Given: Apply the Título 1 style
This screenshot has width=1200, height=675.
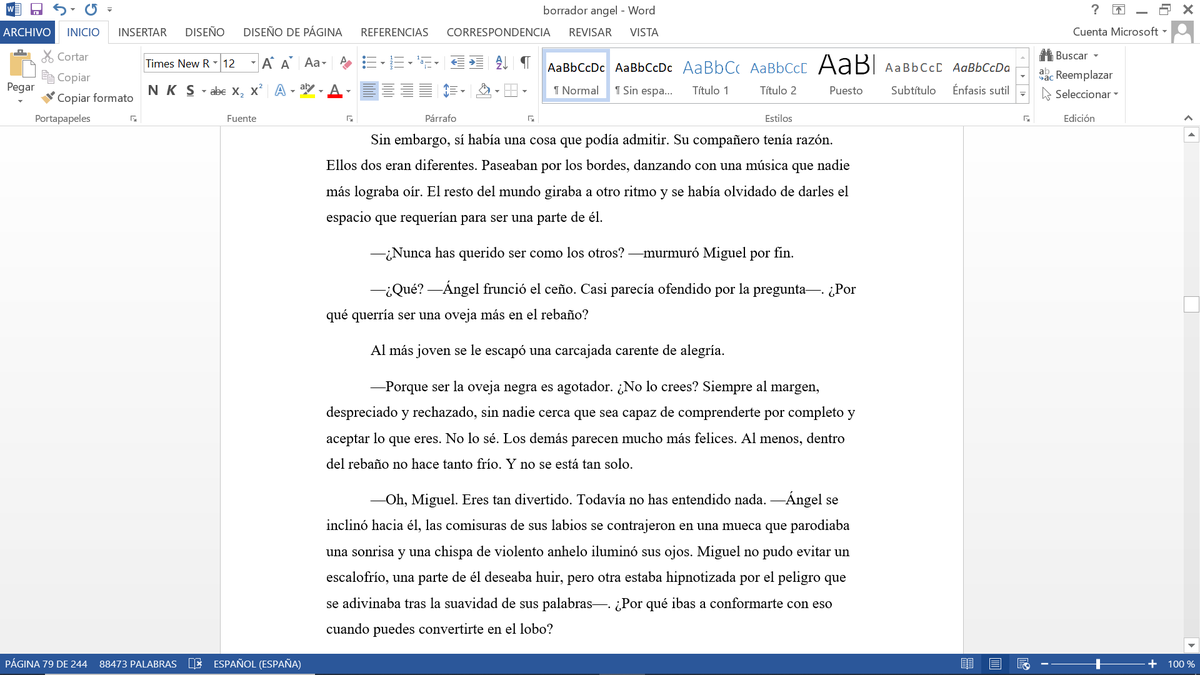Looking at the screenshot, I should click(x=710, y=76).
